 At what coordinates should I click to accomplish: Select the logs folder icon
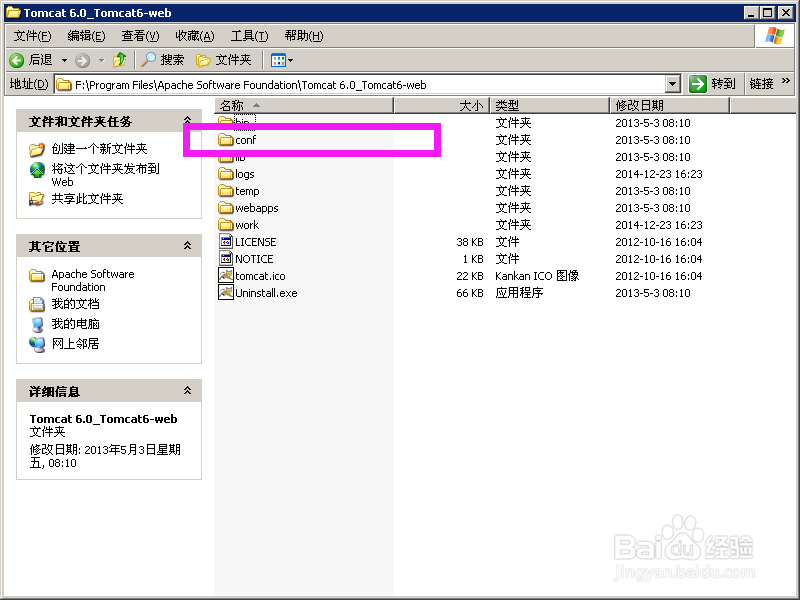(x=226, y=173)
